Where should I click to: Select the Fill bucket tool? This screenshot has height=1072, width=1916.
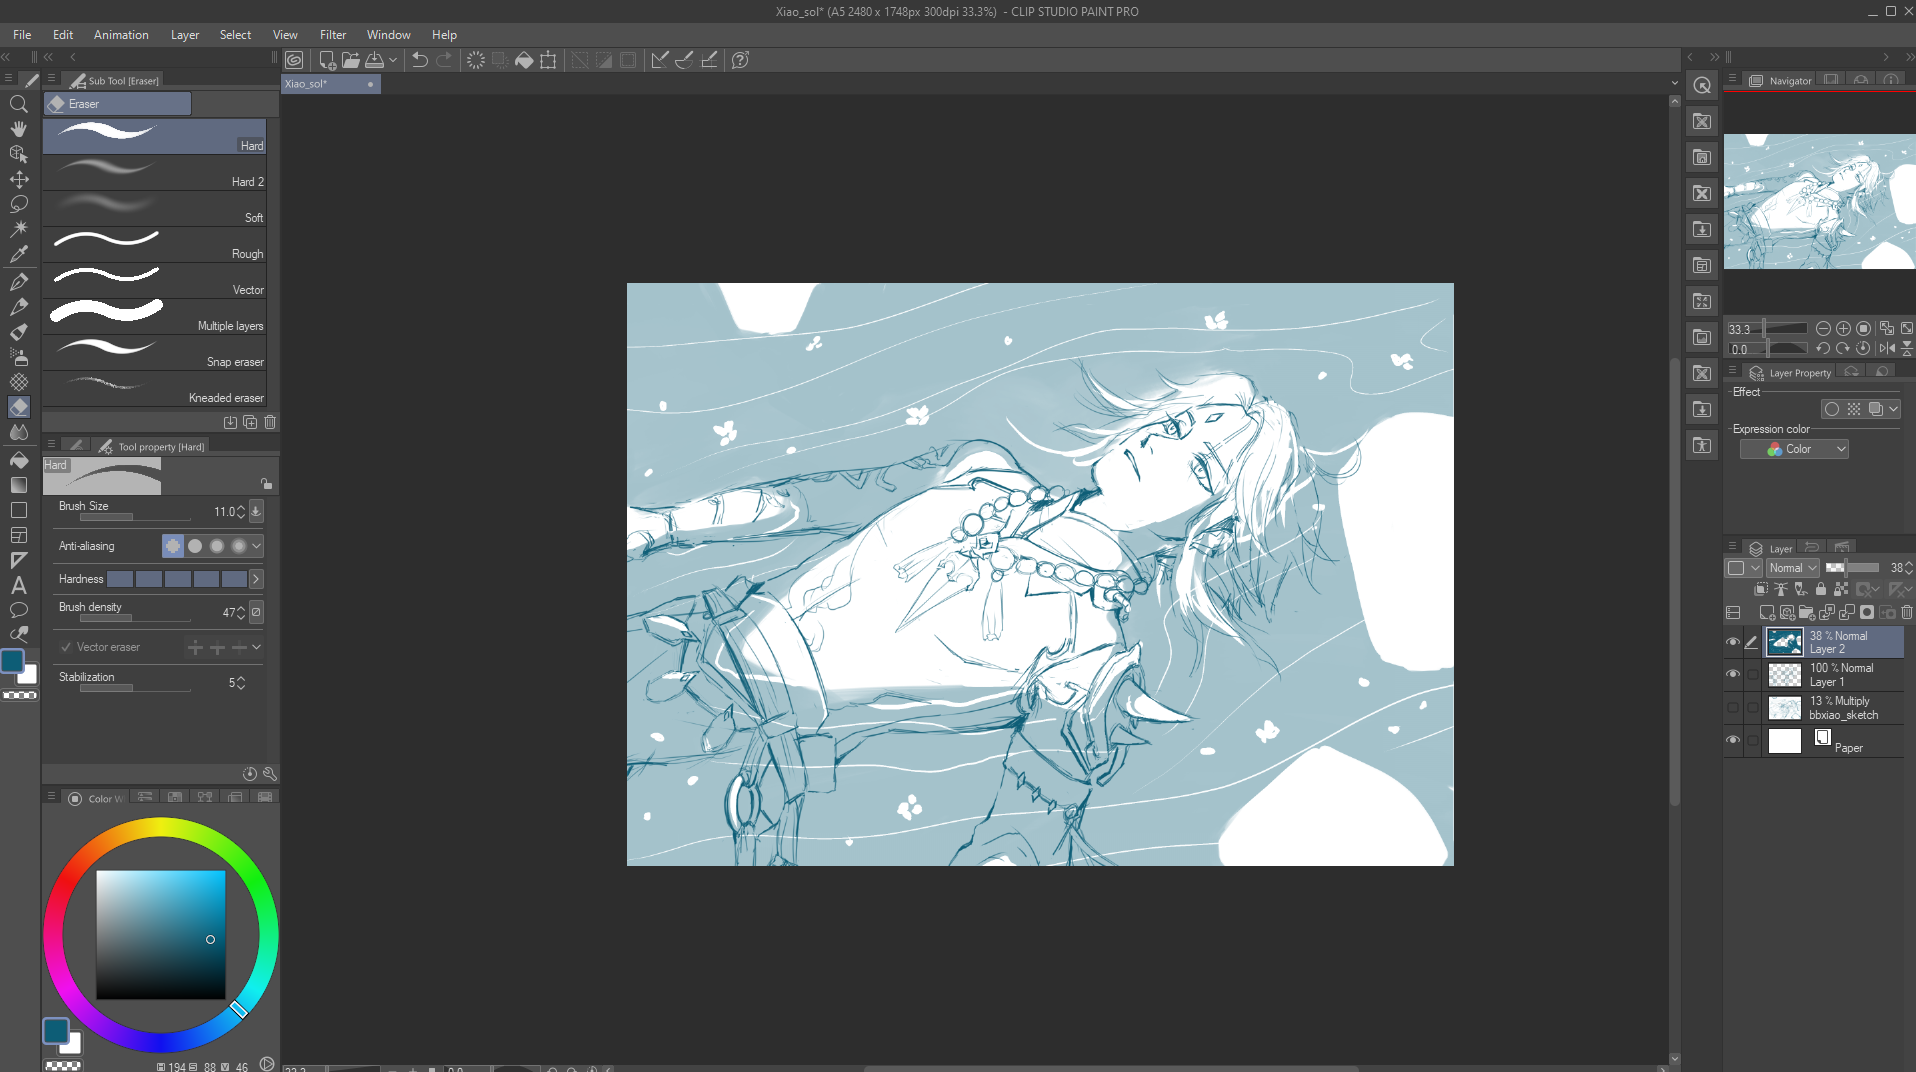tap(18, 460)
